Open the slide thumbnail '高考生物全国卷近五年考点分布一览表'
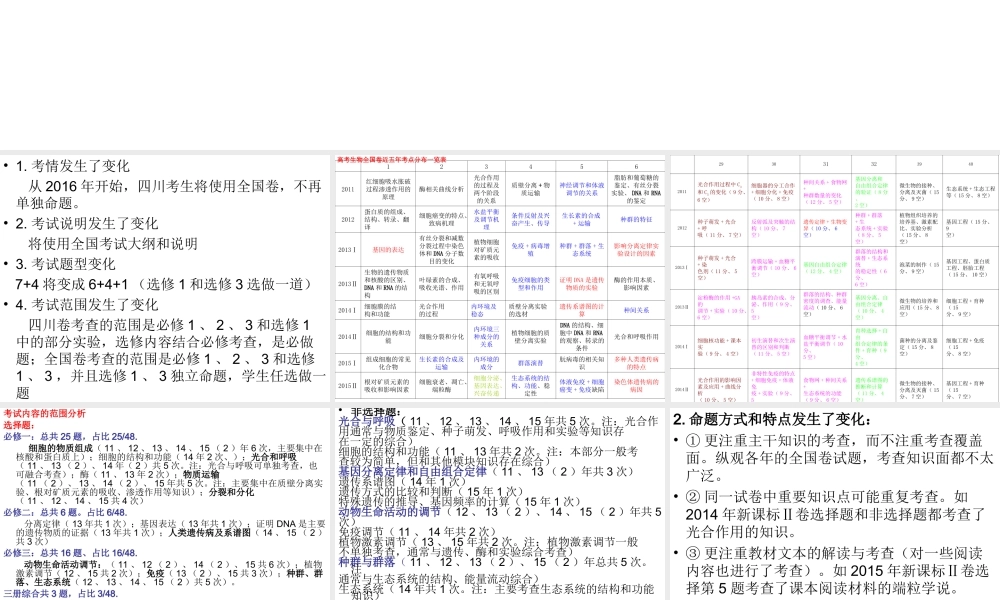Image resolution: width=1000 pixels, height=600 pixels. point(499,278)
